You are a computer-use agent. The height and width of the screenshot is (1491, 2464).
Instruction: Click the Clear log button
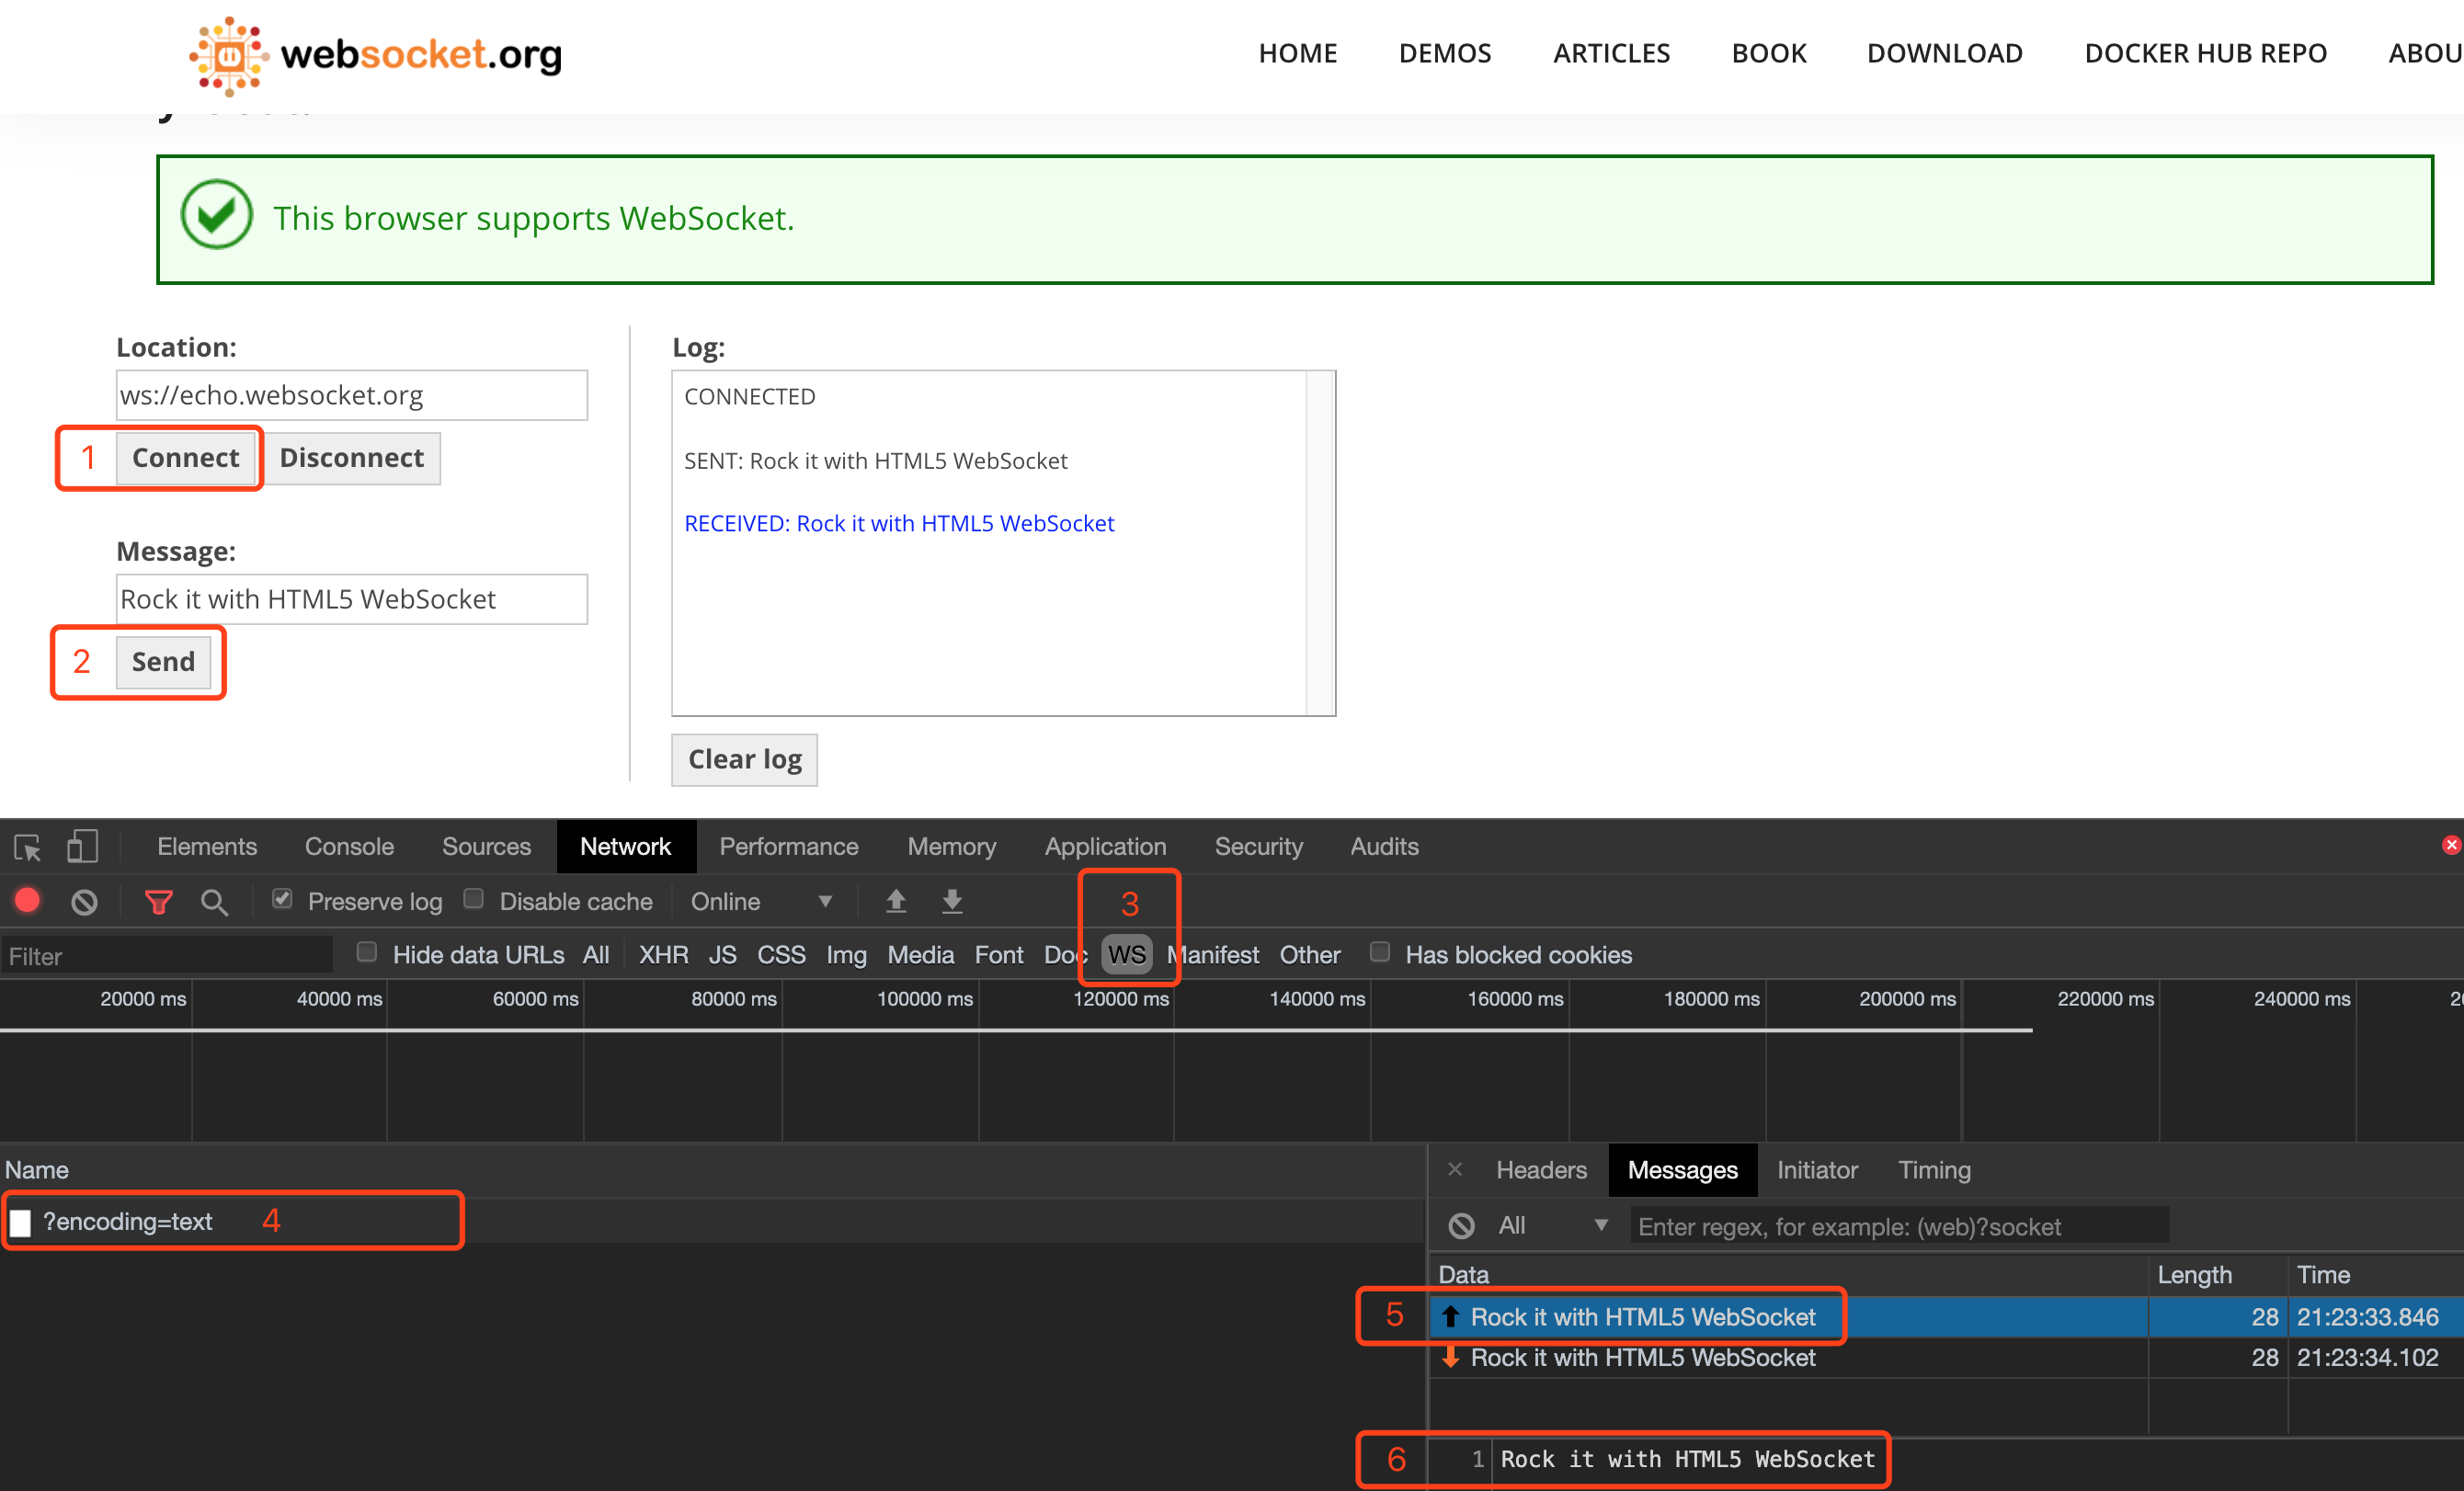pyautogui.click(x=744, y=759)
